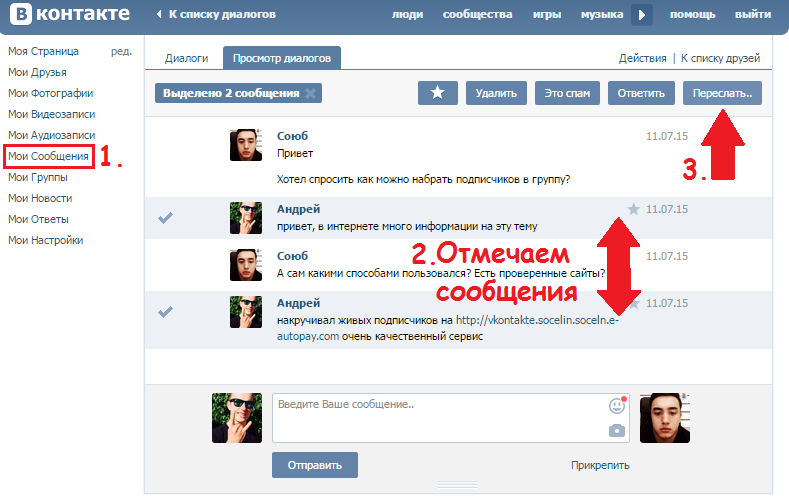Open the 'Прикрепить' attach menu
This screenshot has height=497, width=789.
click(x=600, y=465)
